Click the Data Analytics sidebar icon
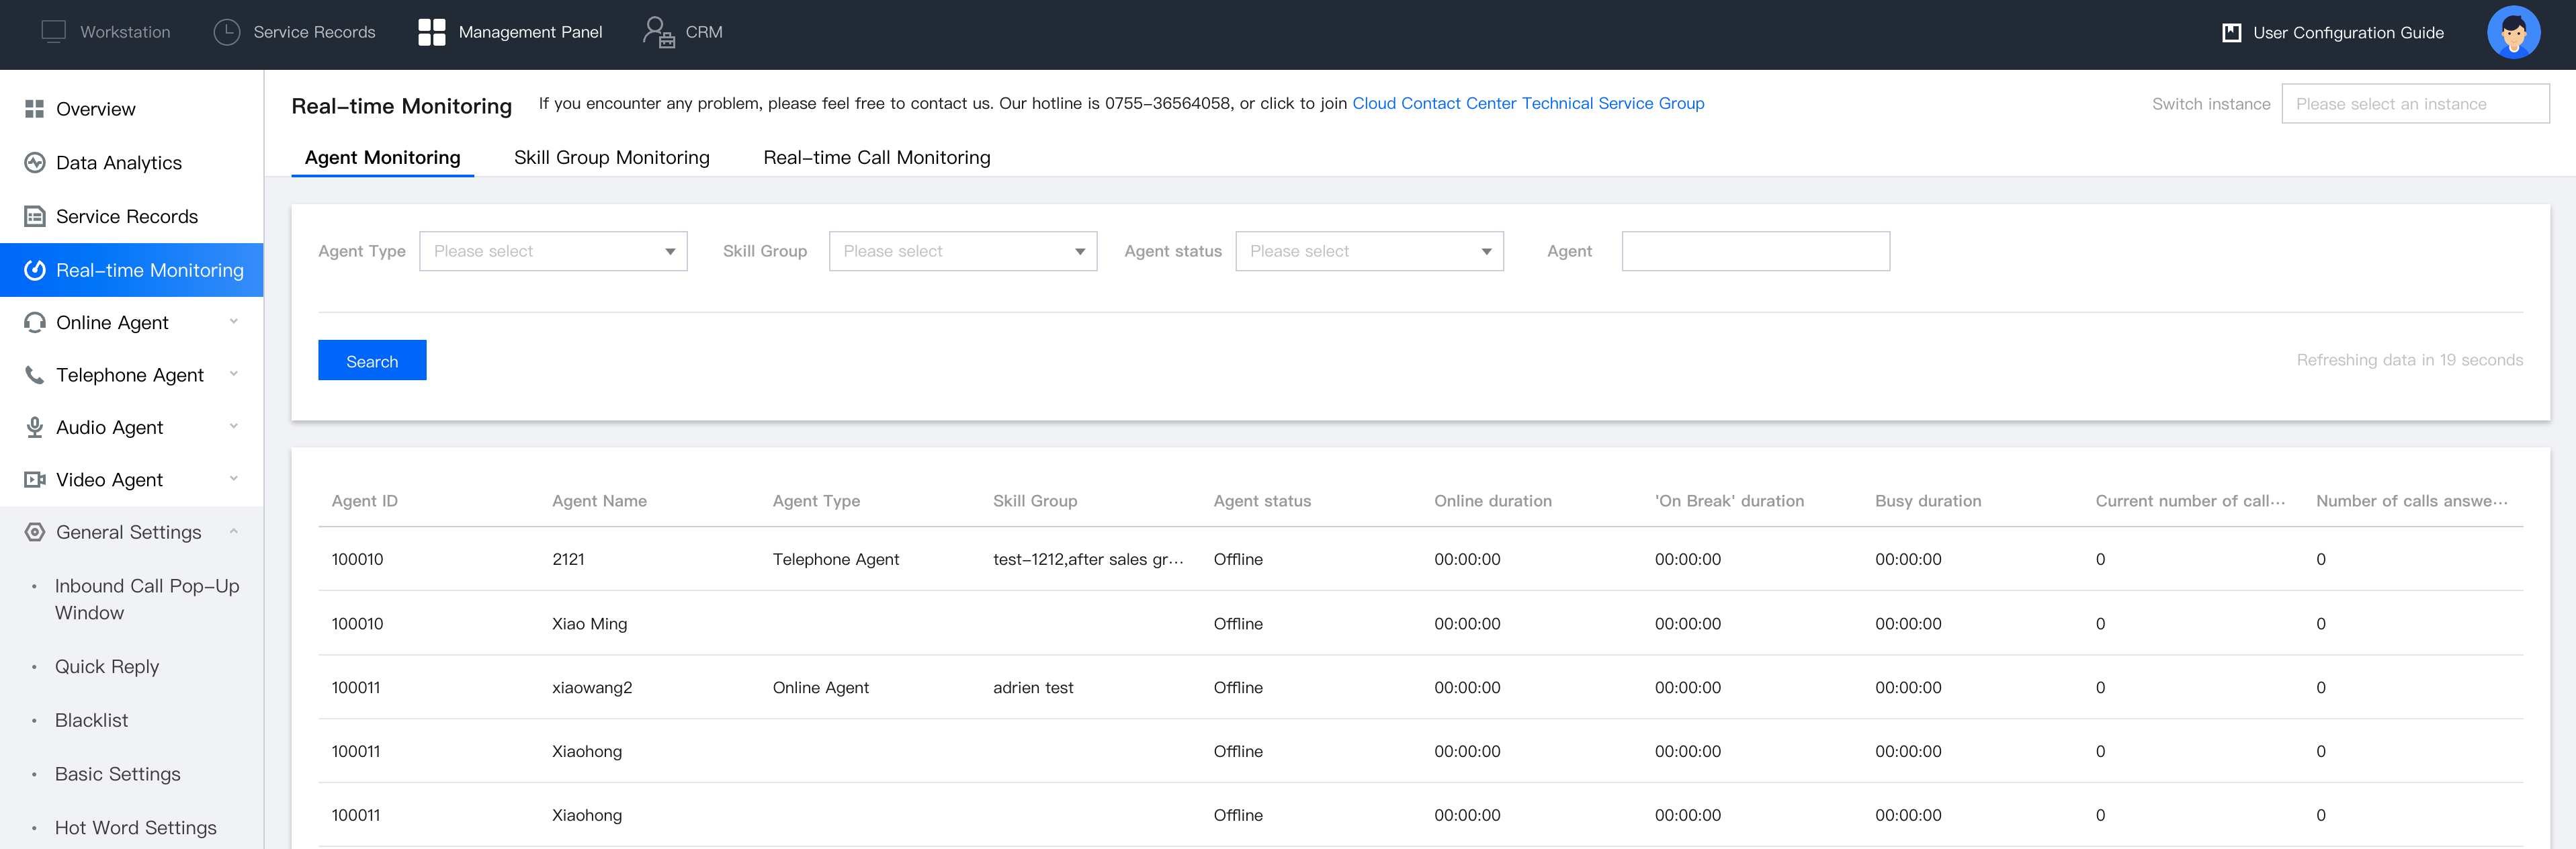Screen dimensions: 2576x849 tap(34, 163)
